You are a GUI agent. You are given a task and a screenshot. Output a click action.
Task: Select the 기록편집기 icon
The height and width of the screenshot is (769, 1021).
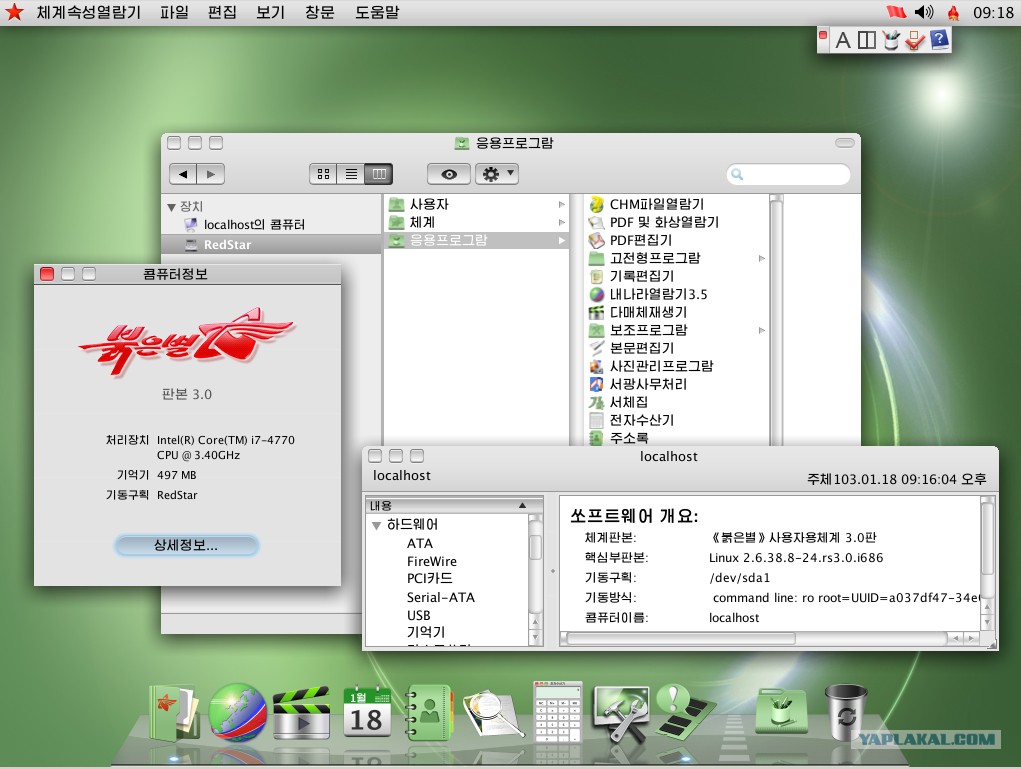pyautogui.click(x=596, y=276)
